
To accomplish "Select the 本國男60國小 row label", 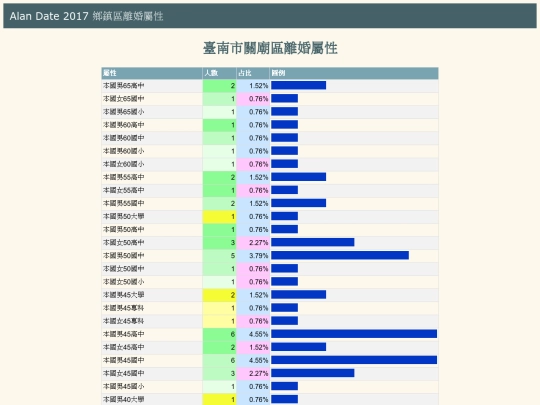I will (x=124, y=151).
